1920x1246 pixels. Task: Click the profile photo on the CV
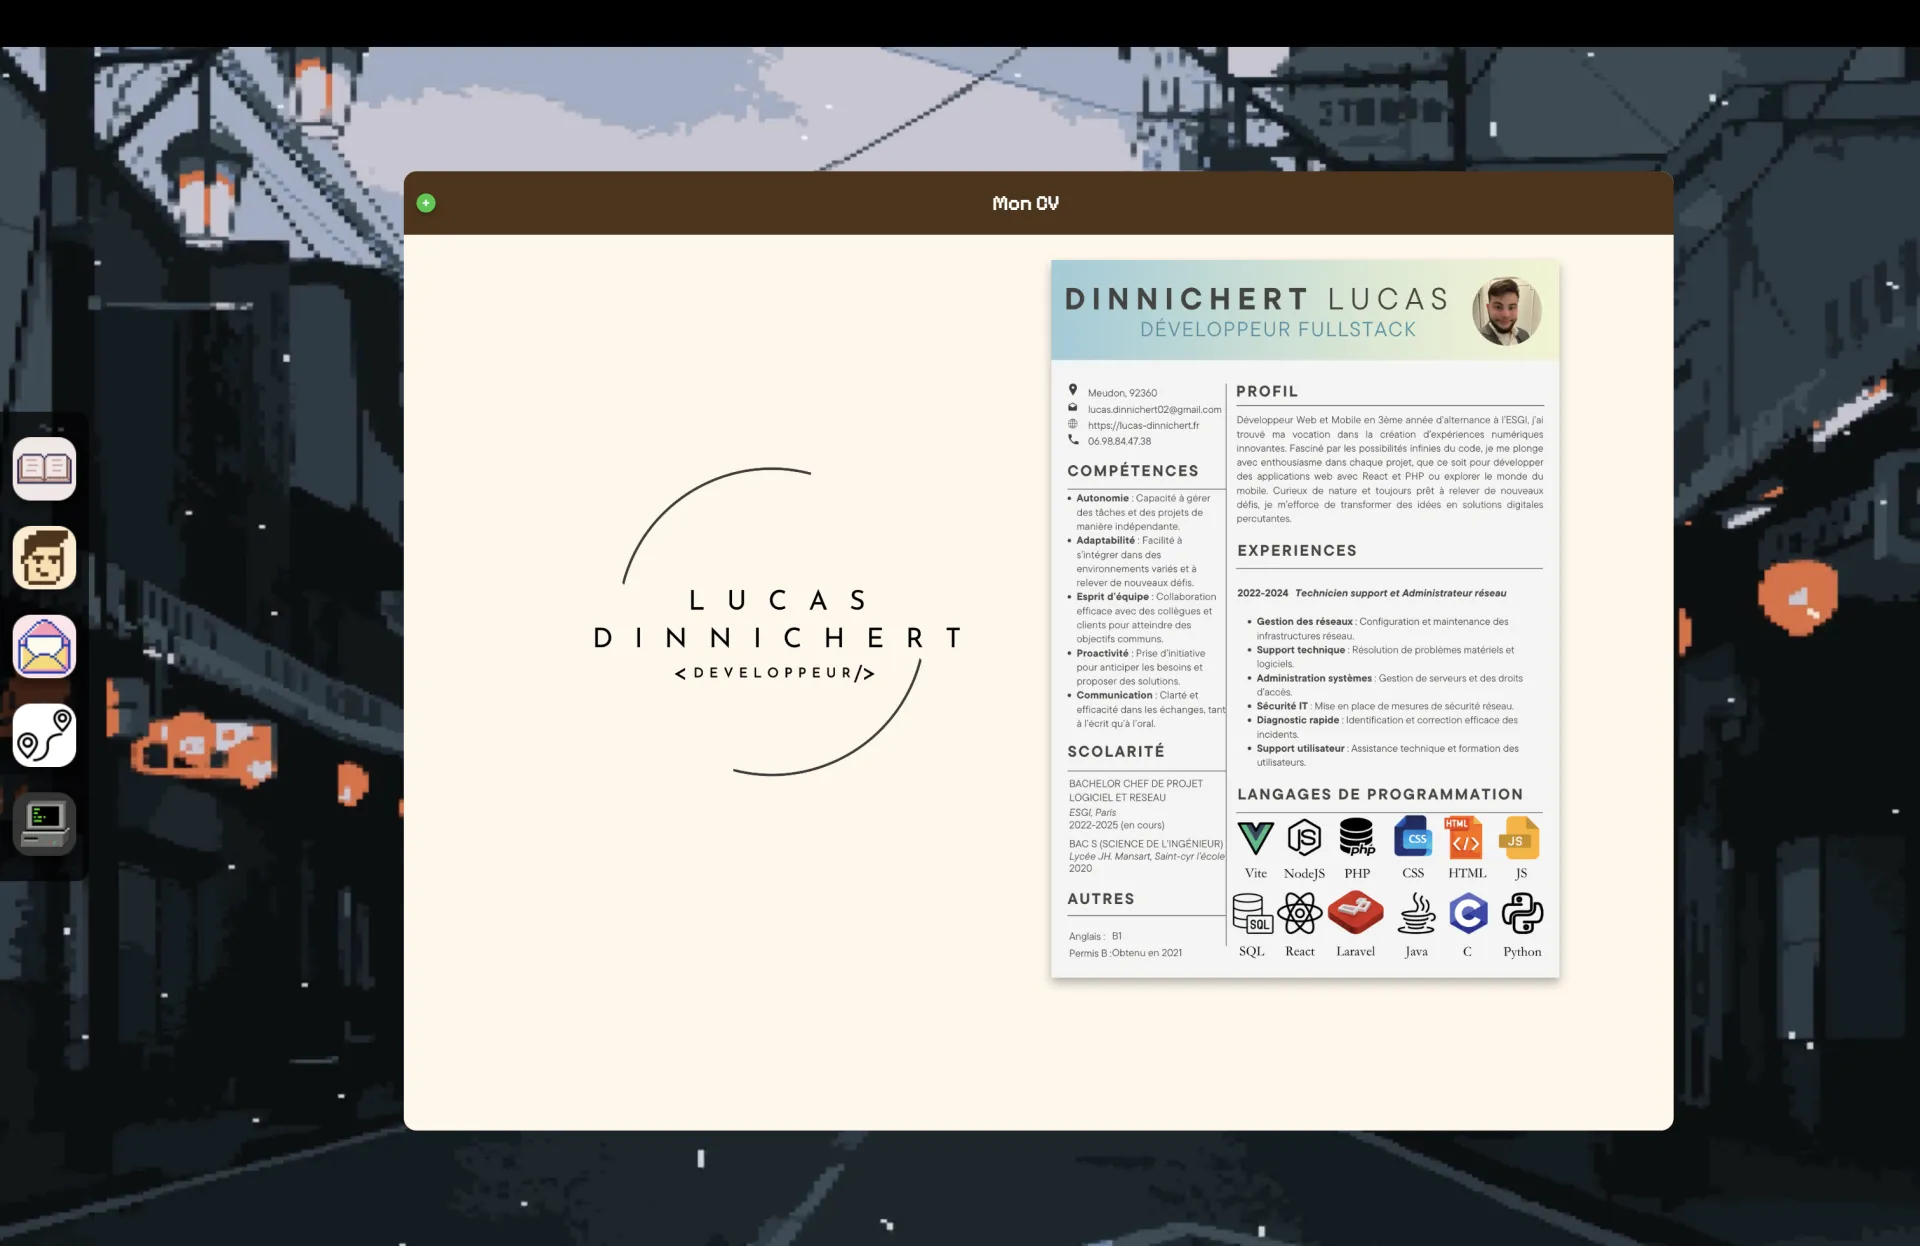coord(1506,311)
